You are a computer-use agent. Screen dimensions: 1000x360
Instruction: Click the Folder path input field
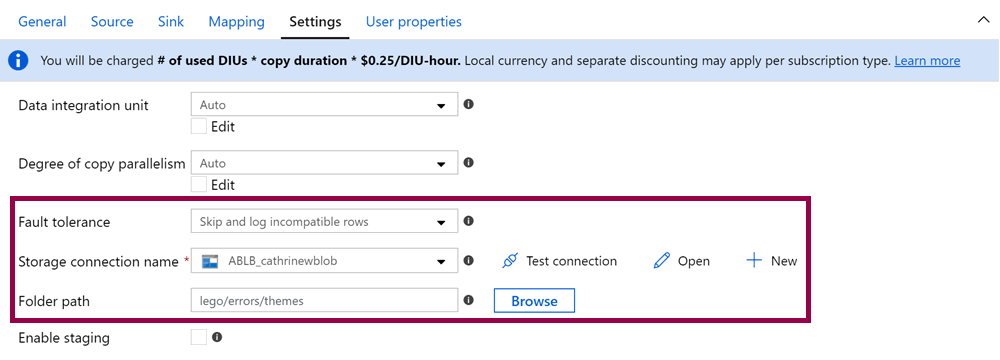(x=324, y=301)
